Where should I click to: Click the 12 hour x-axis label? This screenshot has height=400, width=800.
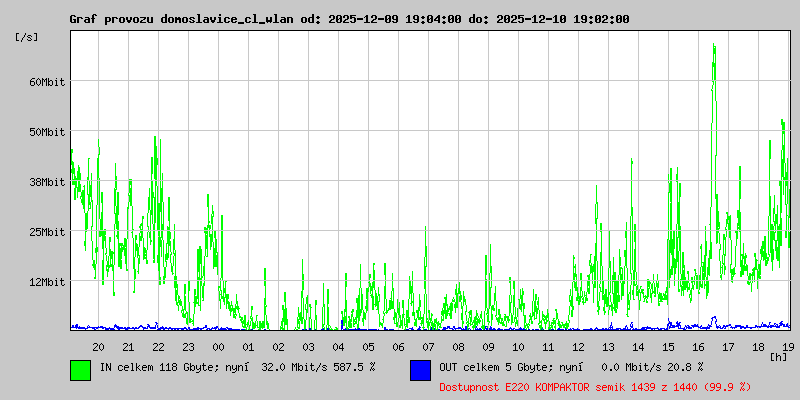tap(579, 347)
